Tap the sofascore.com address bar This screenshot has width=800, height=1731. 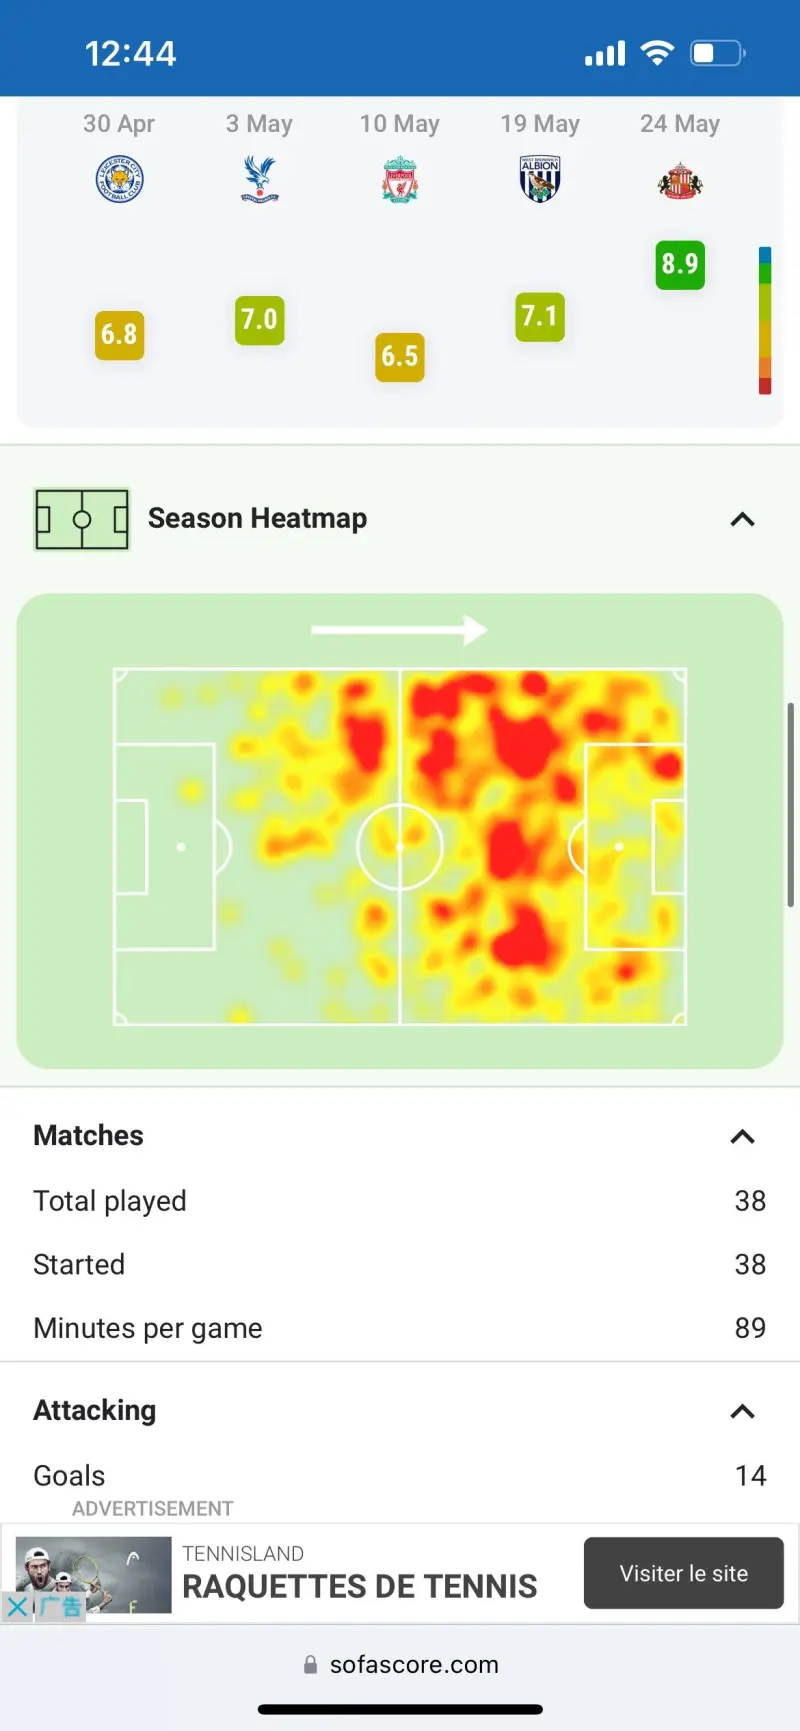(x=400, y=1664)
